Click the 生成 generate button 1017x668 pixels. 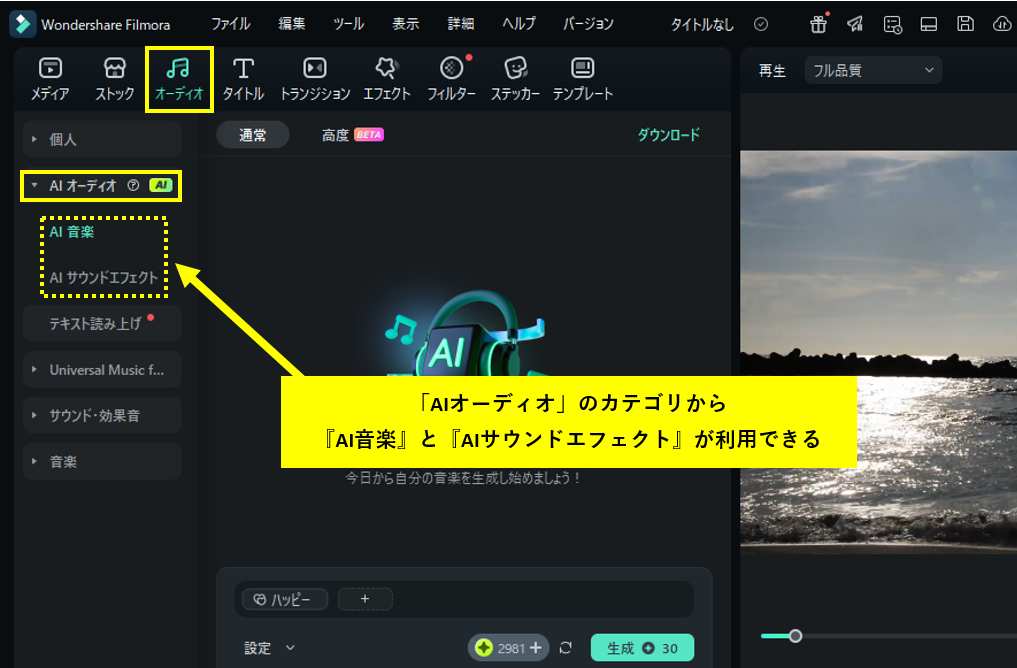click(641, 647)
